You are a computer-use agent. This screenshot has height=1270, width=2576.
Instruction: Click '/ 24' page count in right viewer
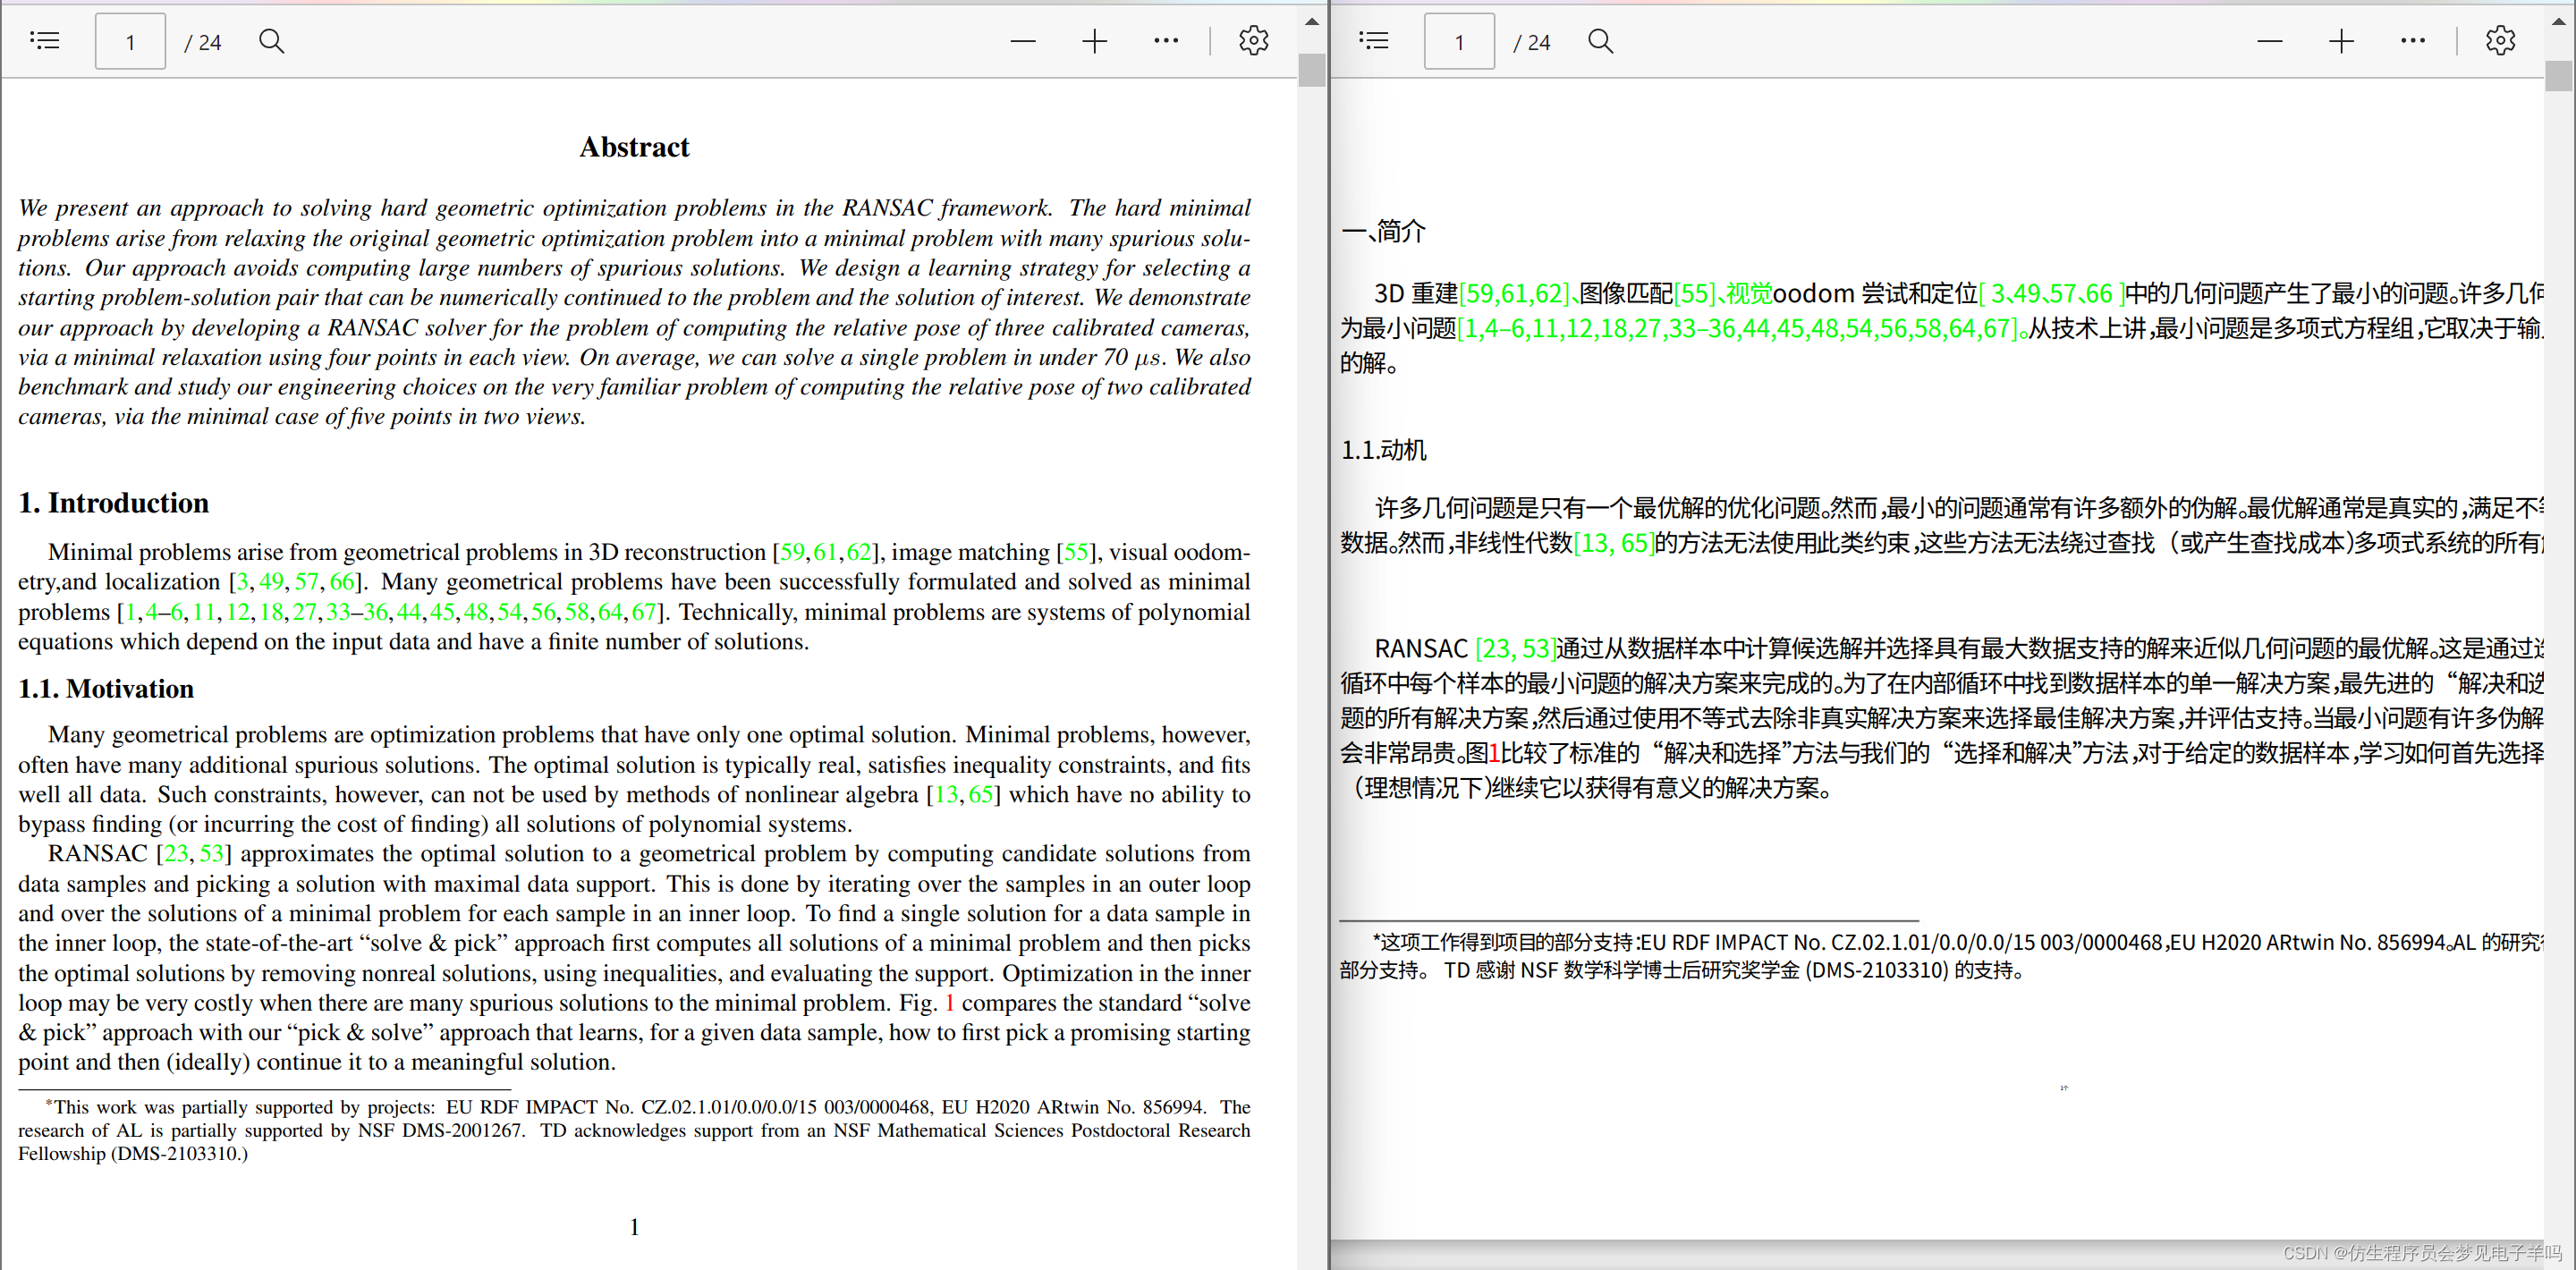click(1532, 42)
